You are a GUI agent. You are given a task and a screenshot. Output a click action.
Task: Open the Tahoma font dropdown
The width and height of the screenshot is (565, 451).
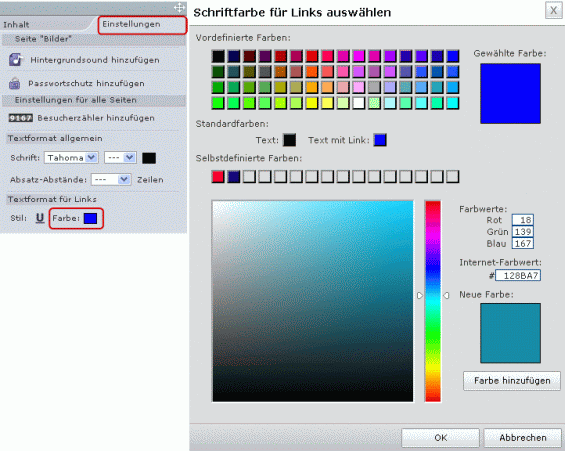(x=71, y=158)
